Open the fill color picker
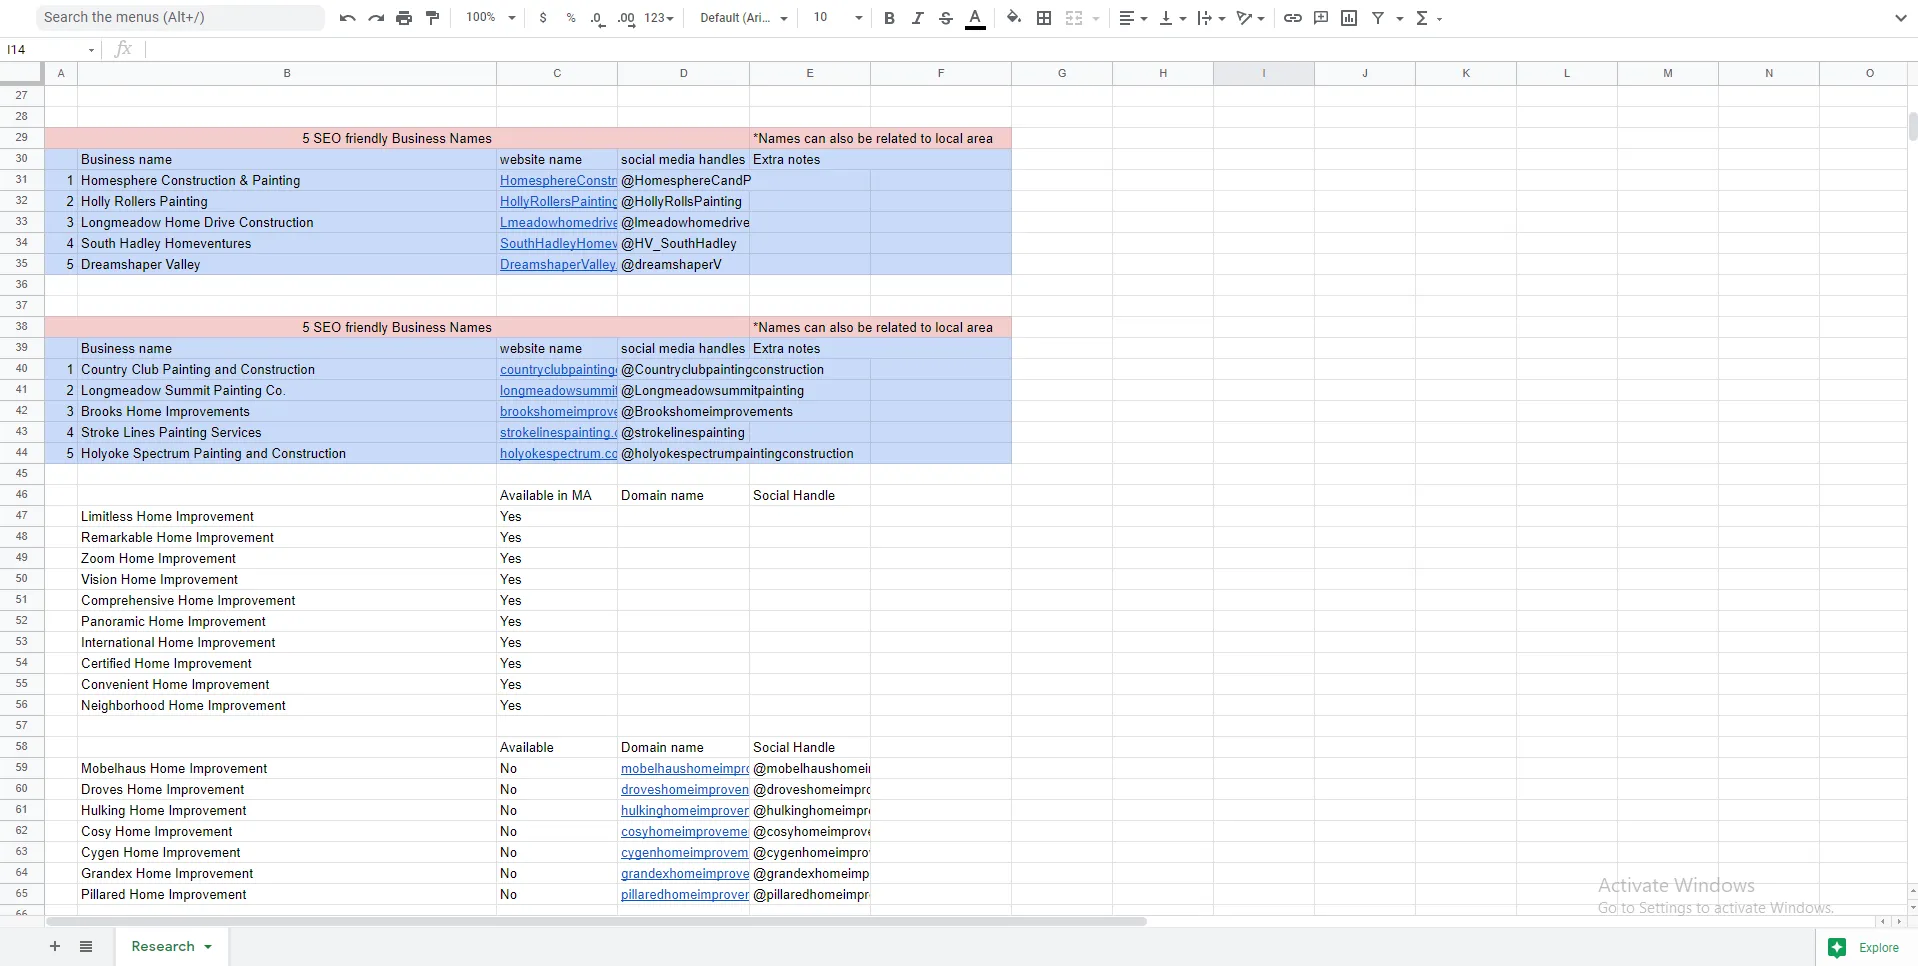This screenshot has height=966, width=1918. coord(1014,18)
